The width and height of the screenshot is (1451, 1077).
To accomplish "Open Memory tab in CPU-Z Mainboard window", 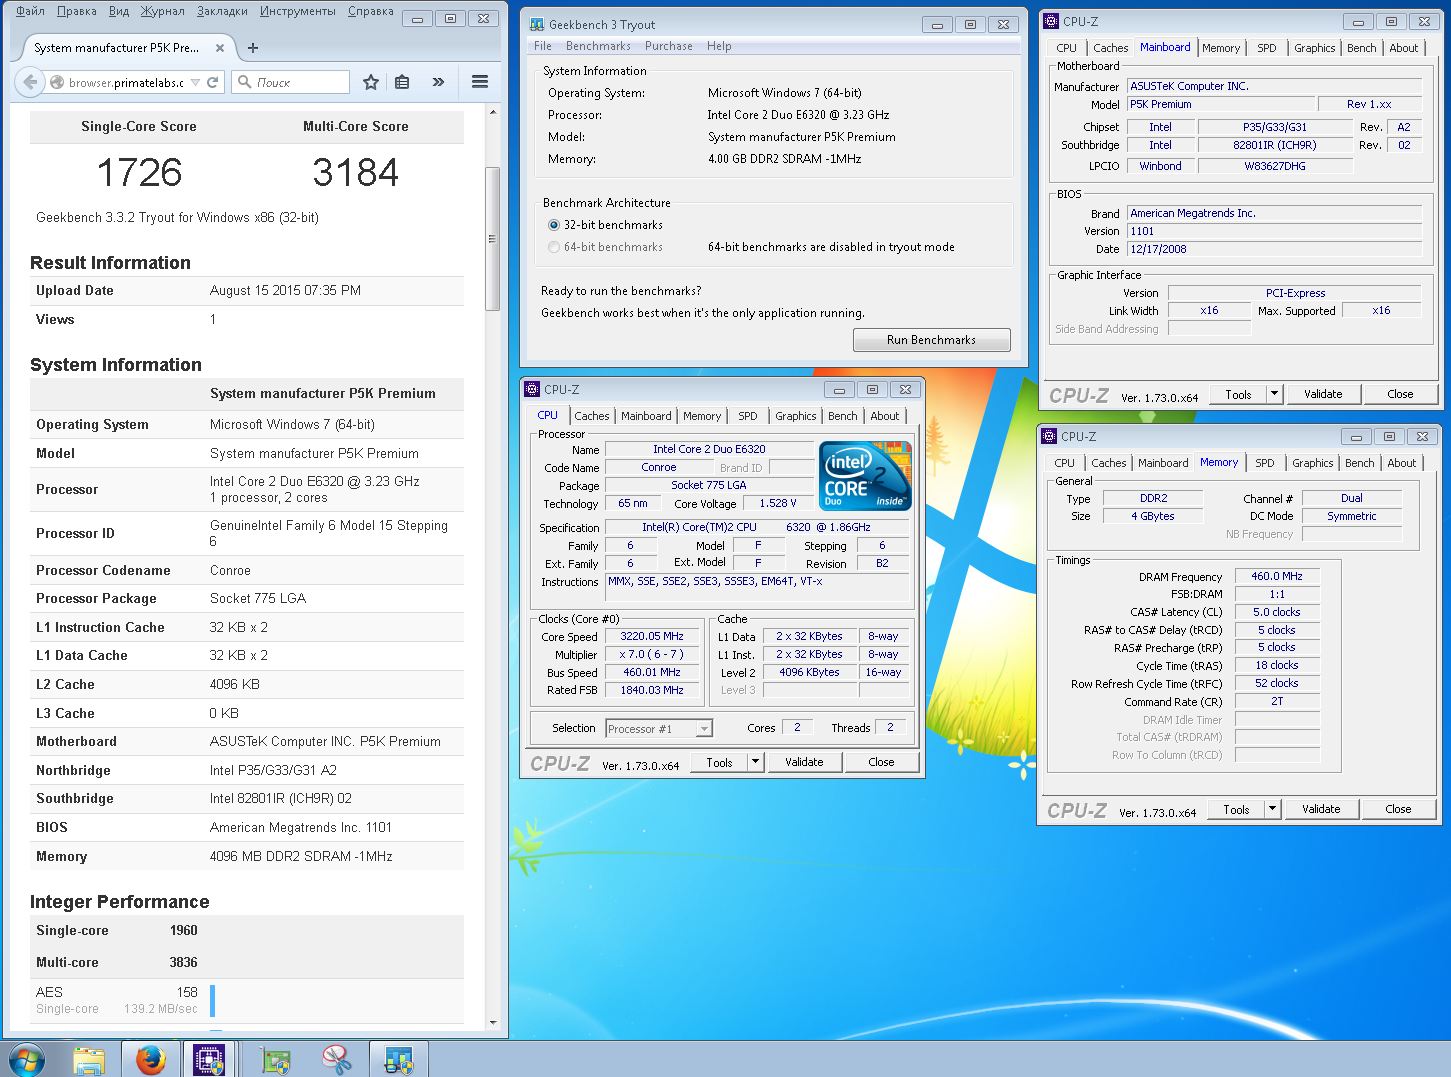I will (x=1221, y=48).
